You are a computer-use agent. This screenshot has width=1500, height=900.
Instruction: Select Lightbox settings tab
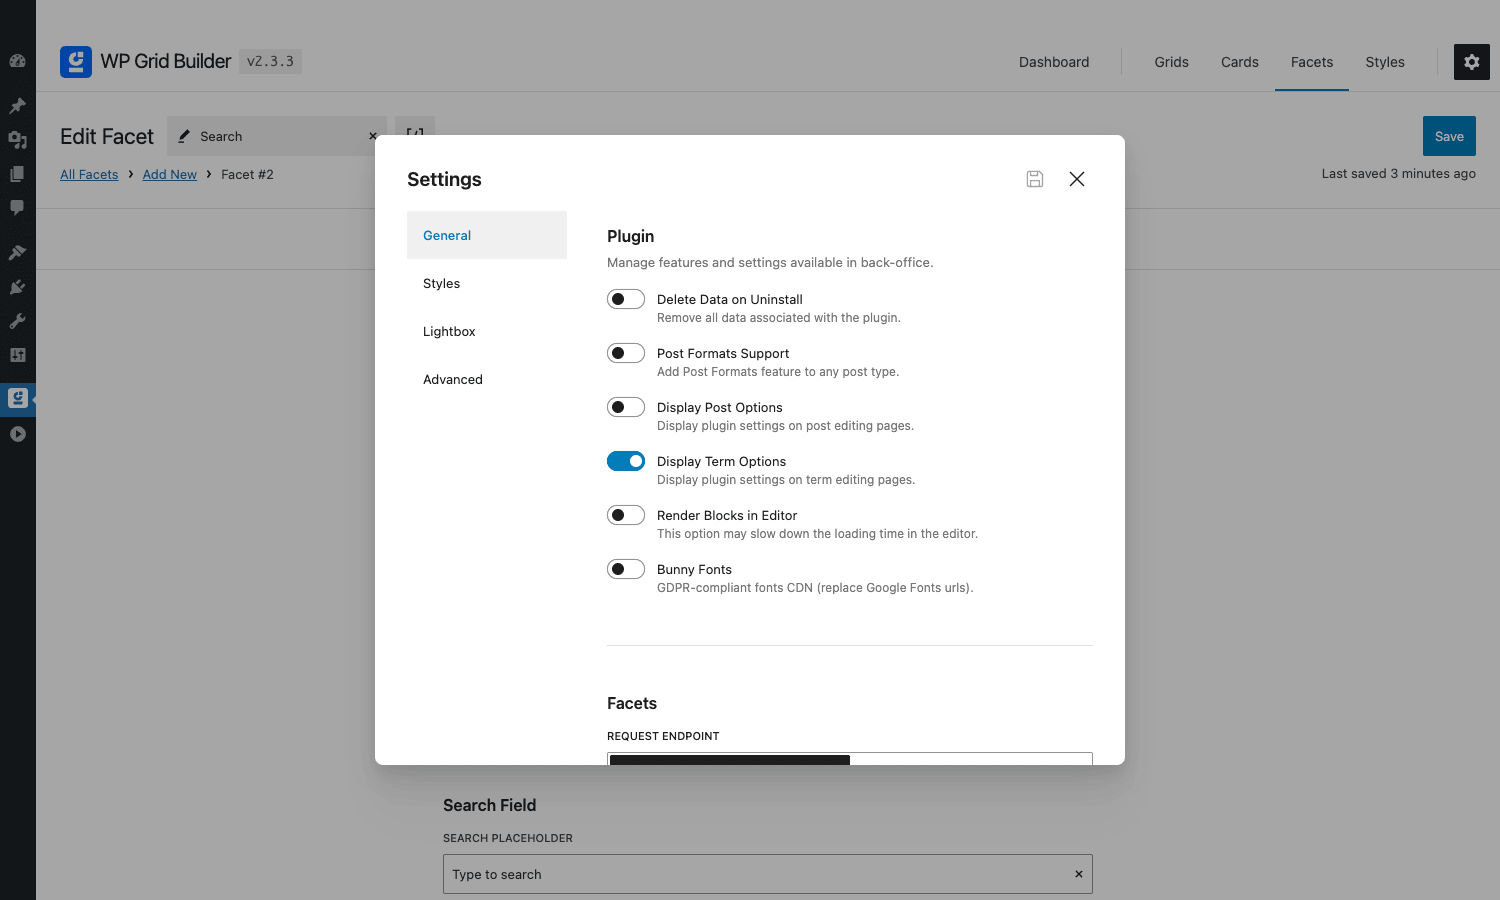click(487, 331)
